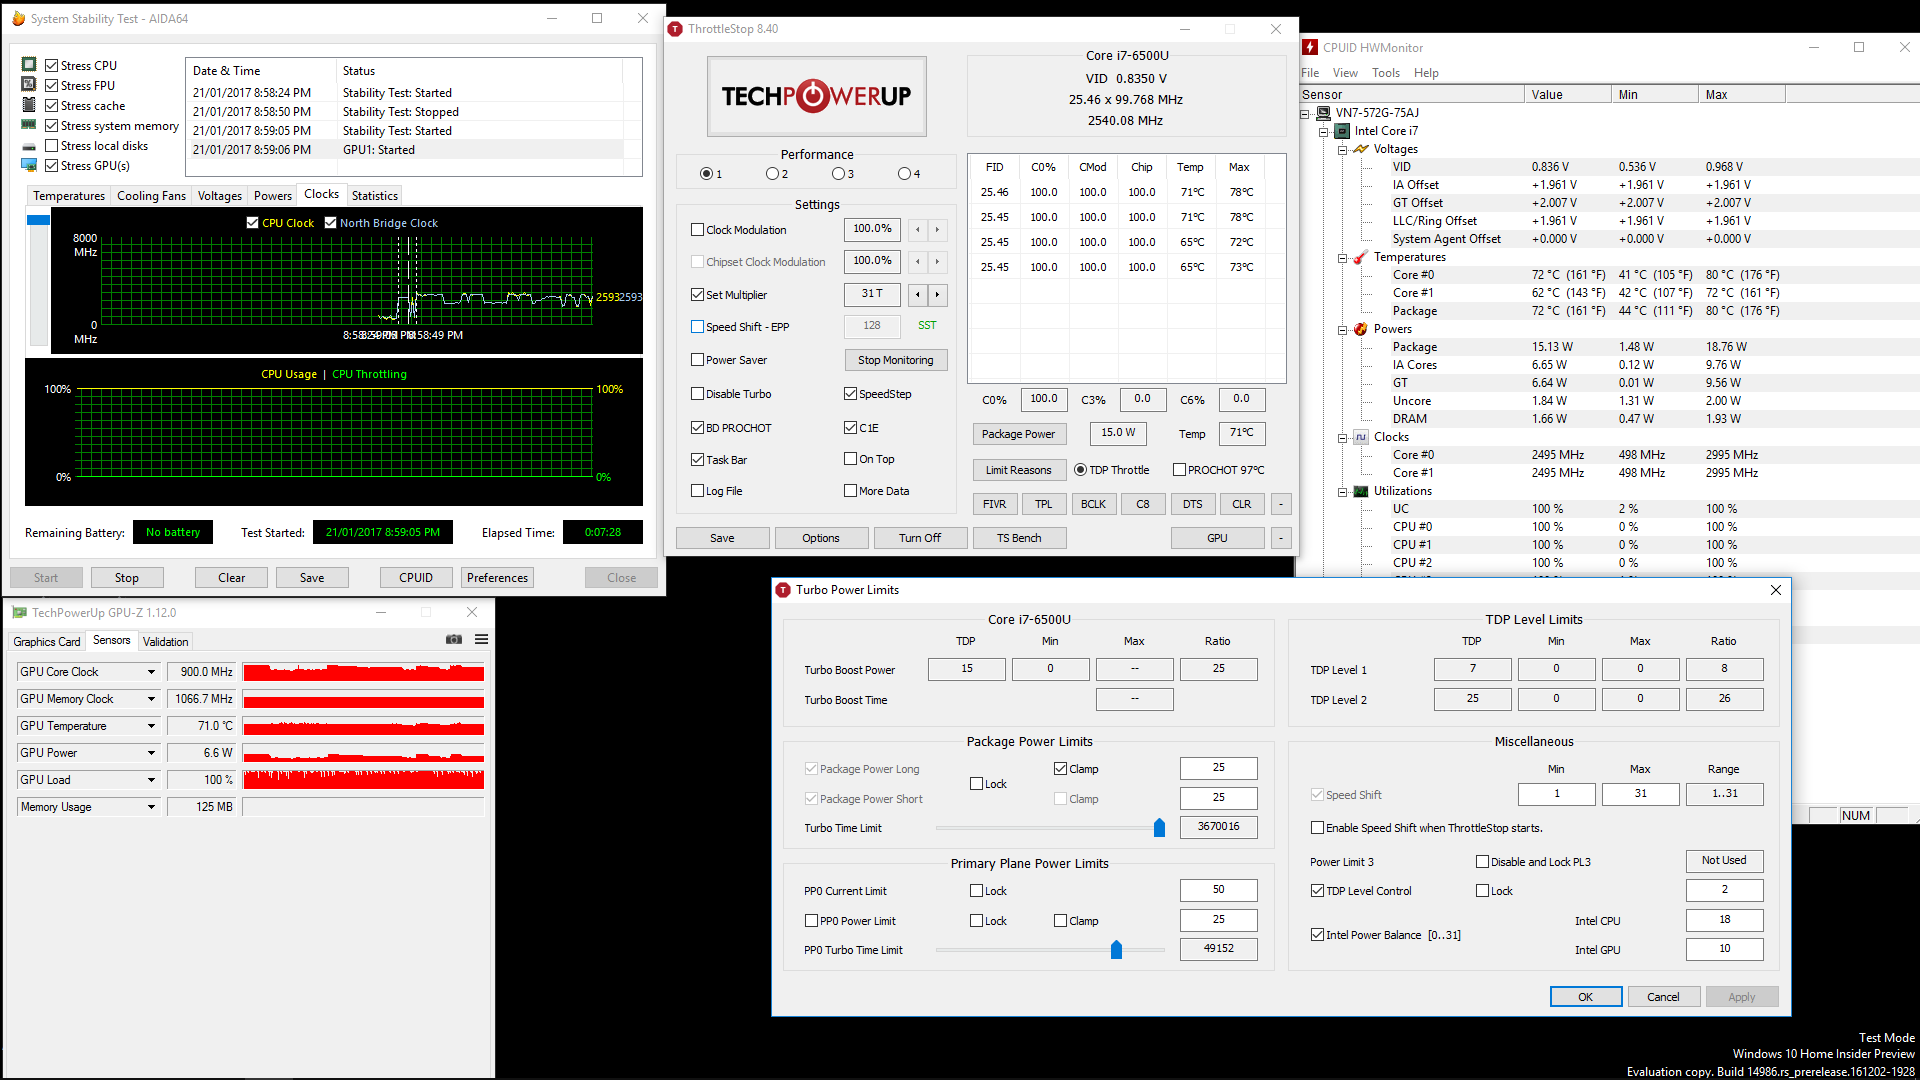Screen dimensions: 1920x1080
Task: Open the GPU Temperature sensor dropdown
Action: pyautogui.click(x=151, y=726)
